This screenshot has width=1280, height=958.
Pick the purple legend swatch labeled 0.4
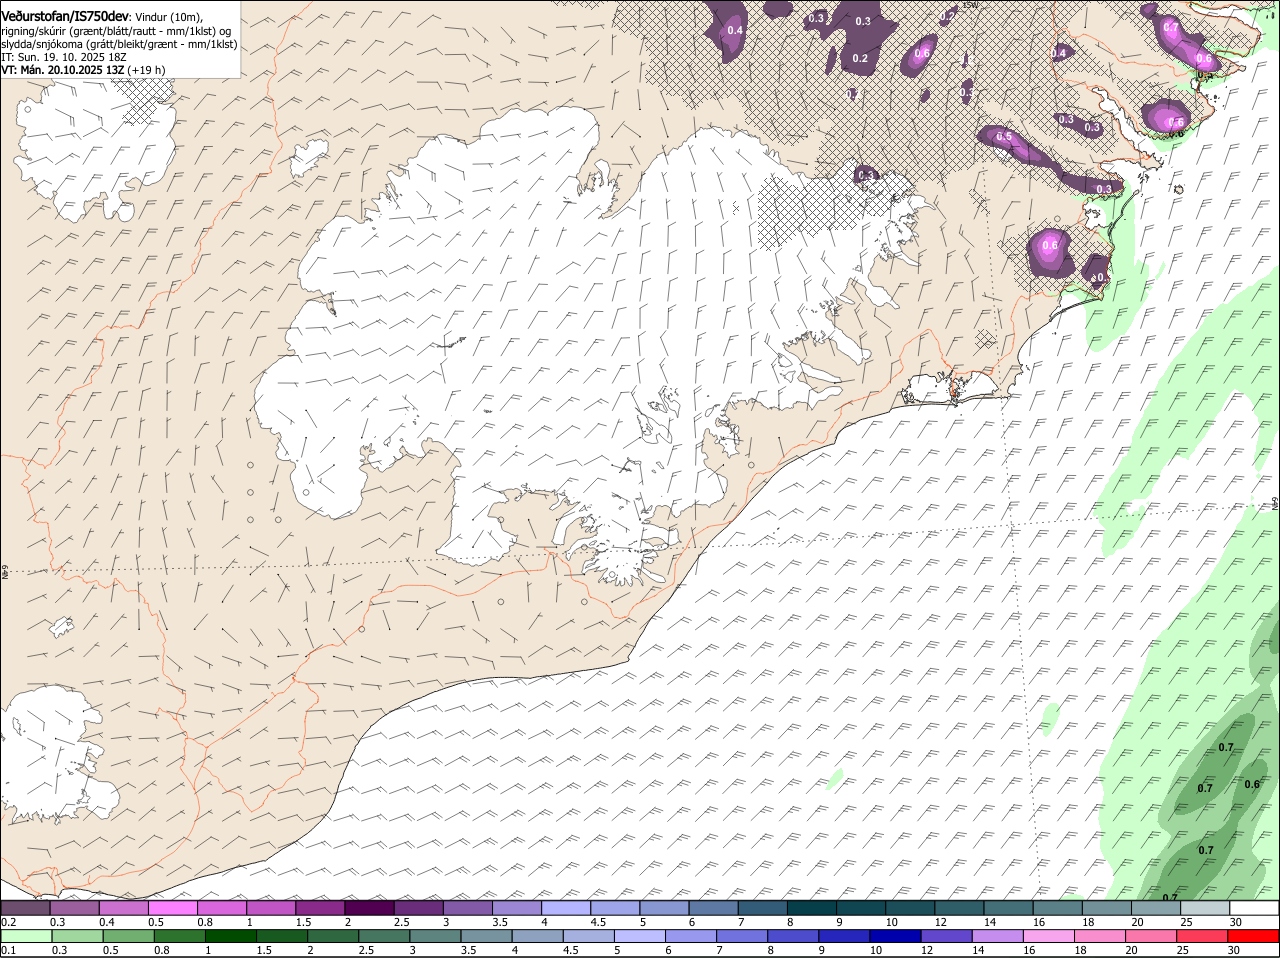(124, 908)
